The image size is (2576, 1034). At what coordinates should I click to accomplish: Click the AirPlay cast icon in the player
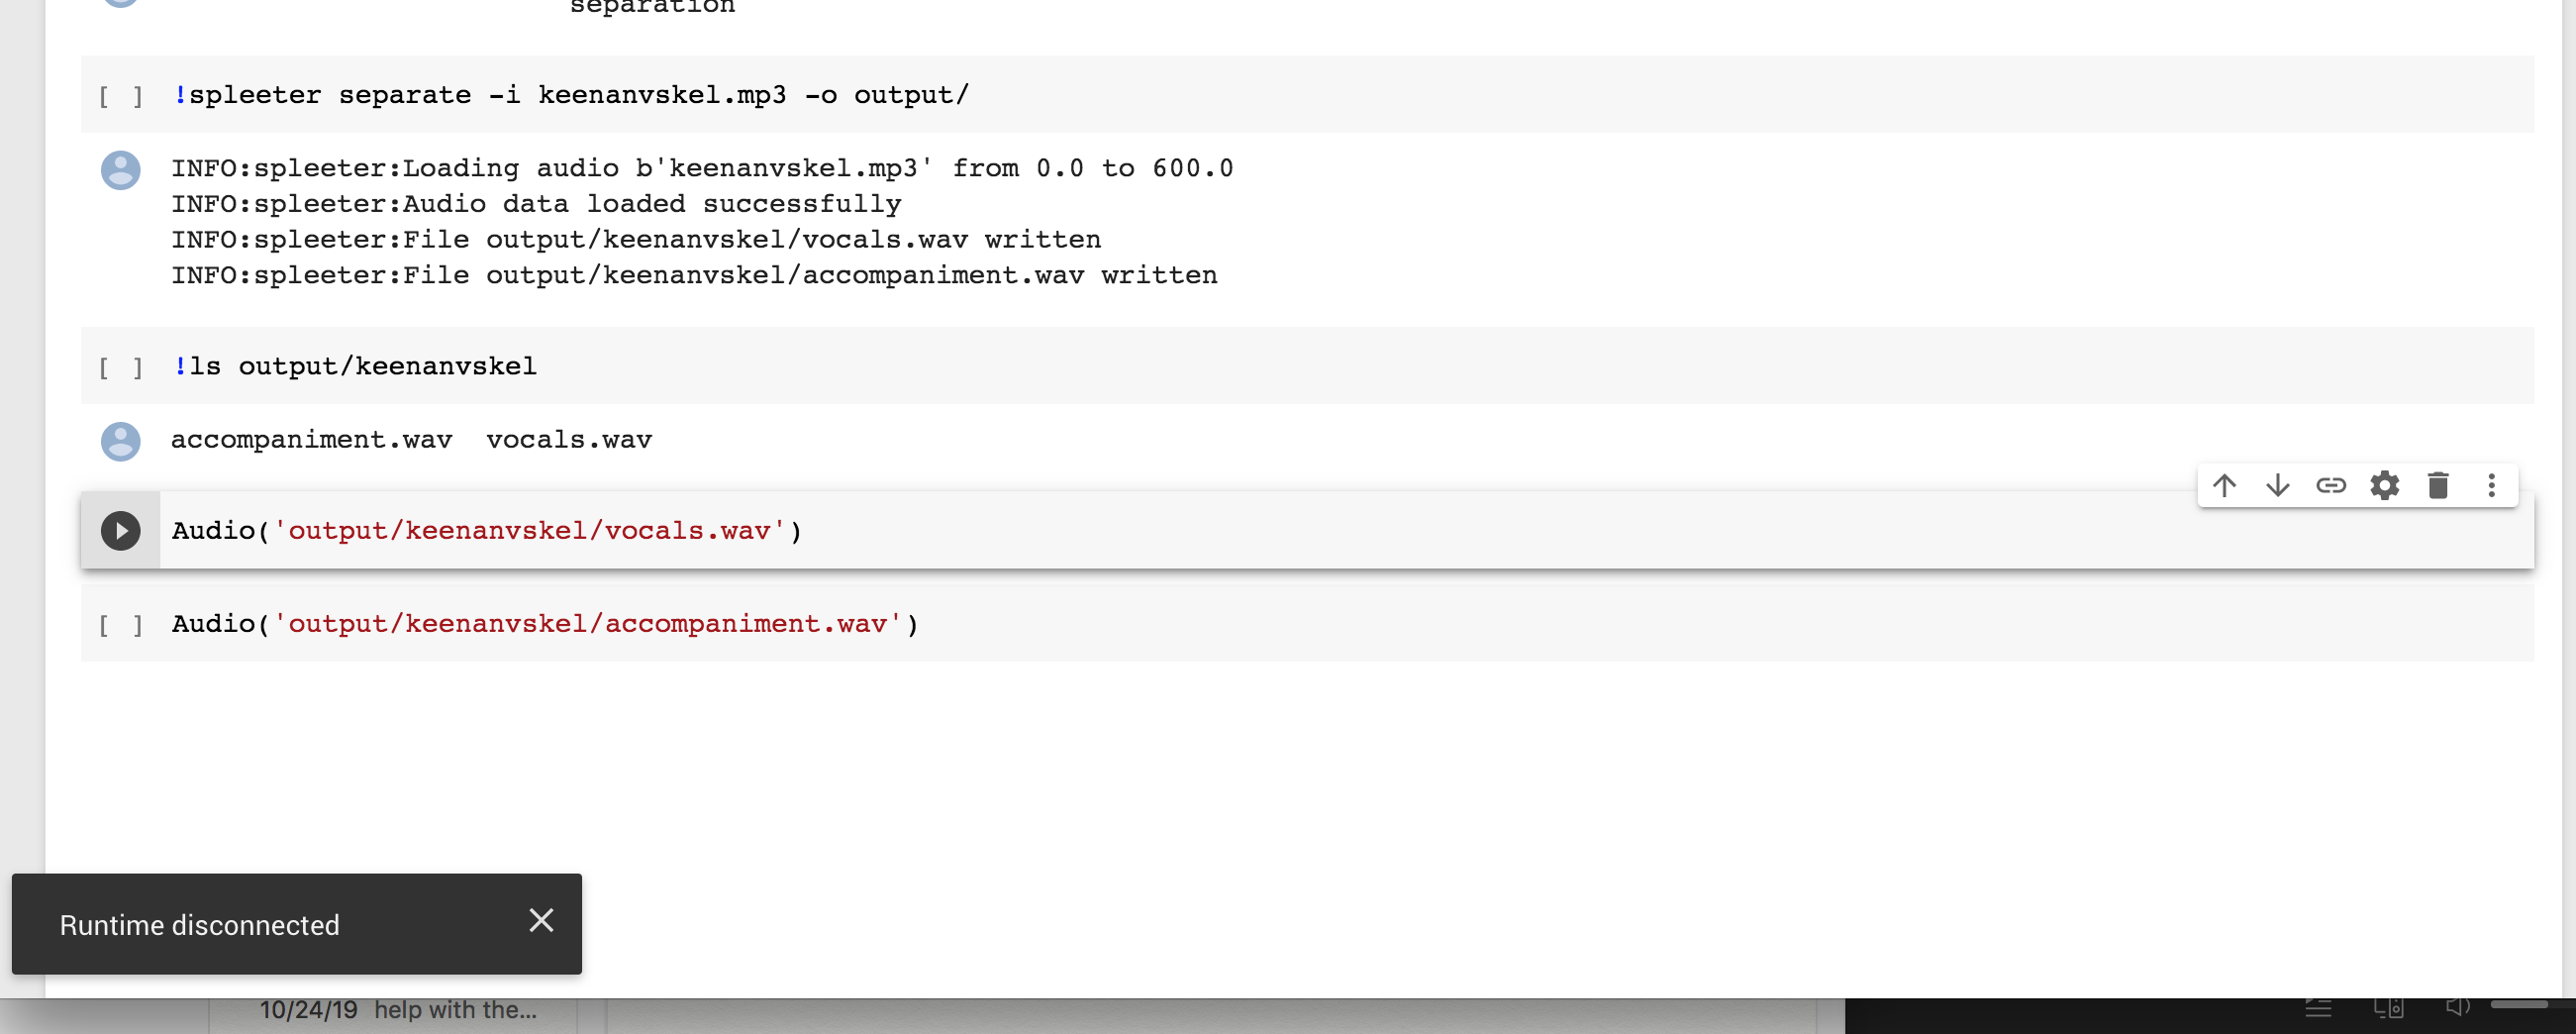[x=2389, y=1010]
